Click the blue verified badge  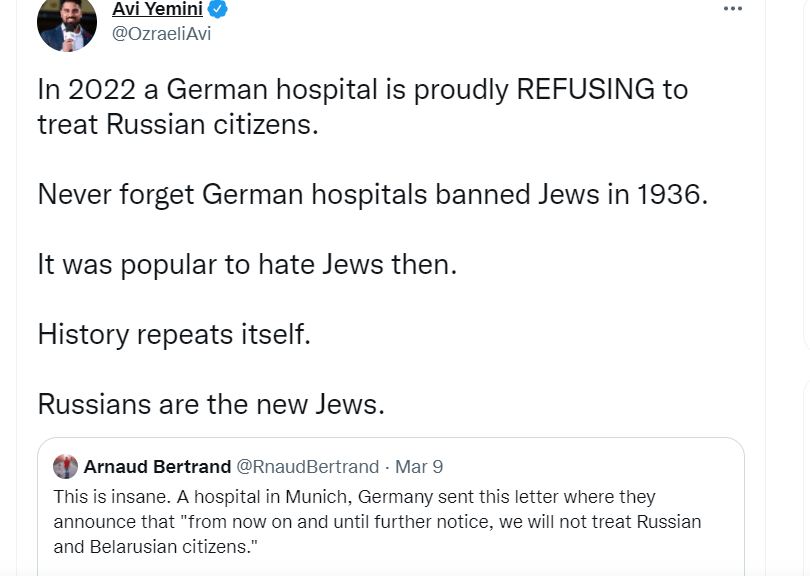tap(219, 10)
